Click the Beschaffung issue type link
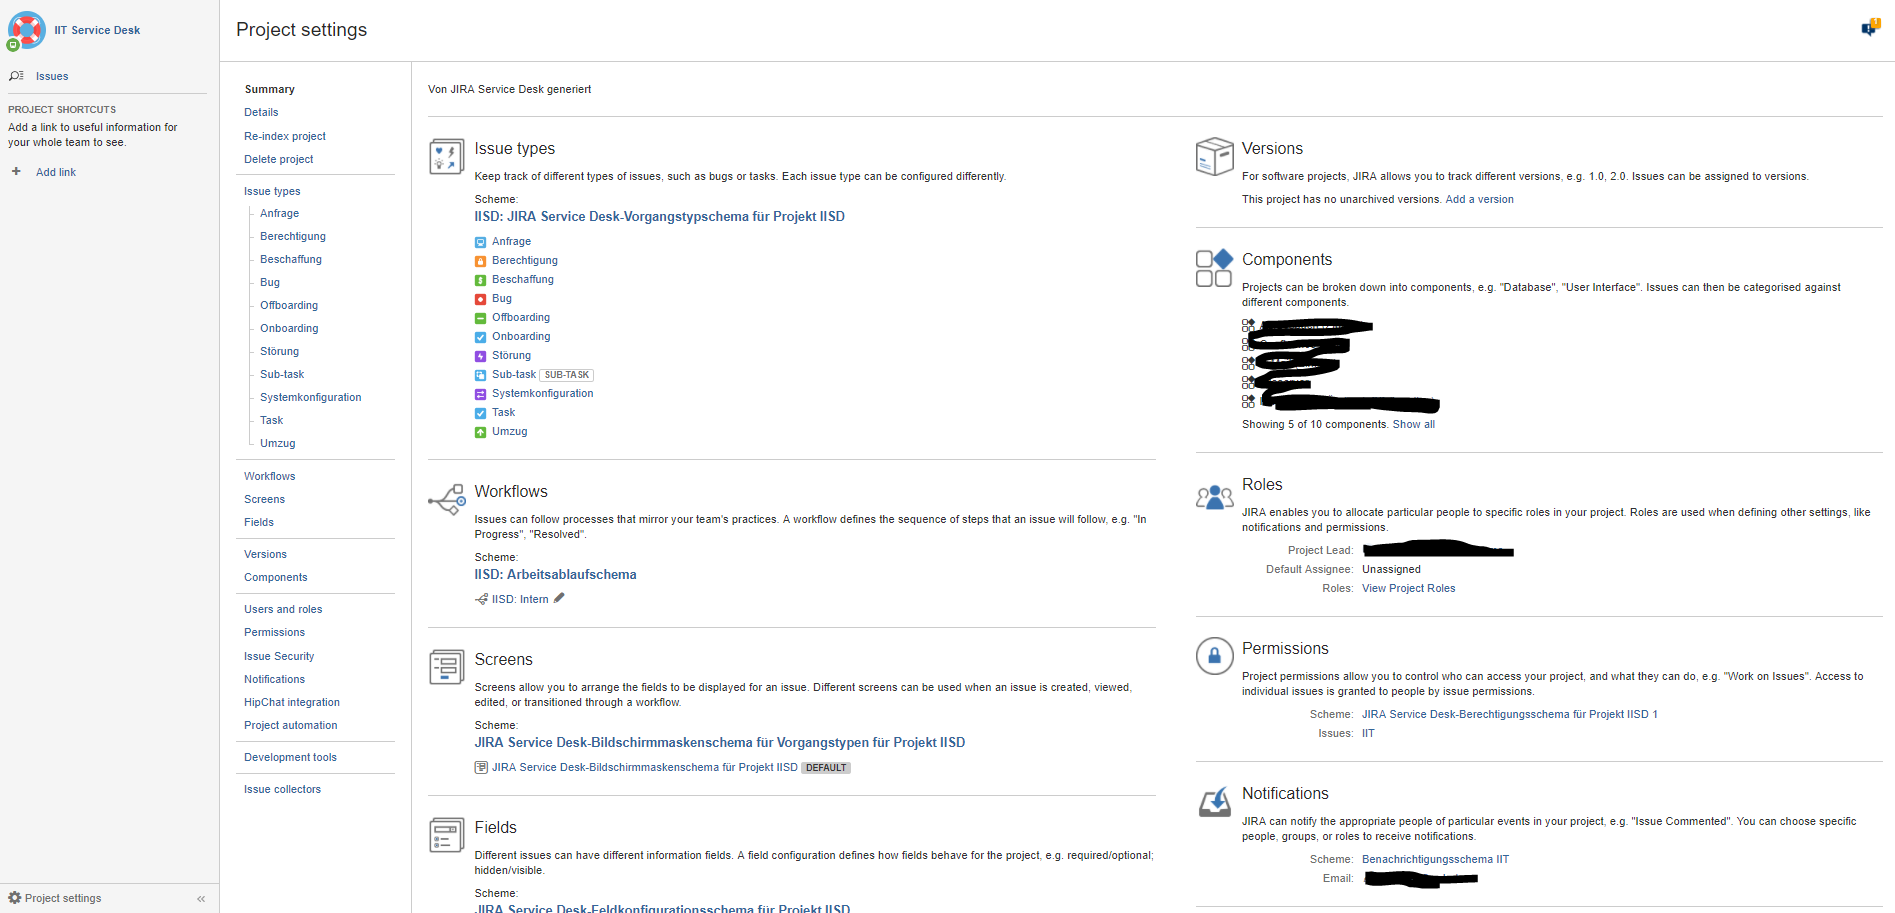1895x913 pixels. coord(522,279)
